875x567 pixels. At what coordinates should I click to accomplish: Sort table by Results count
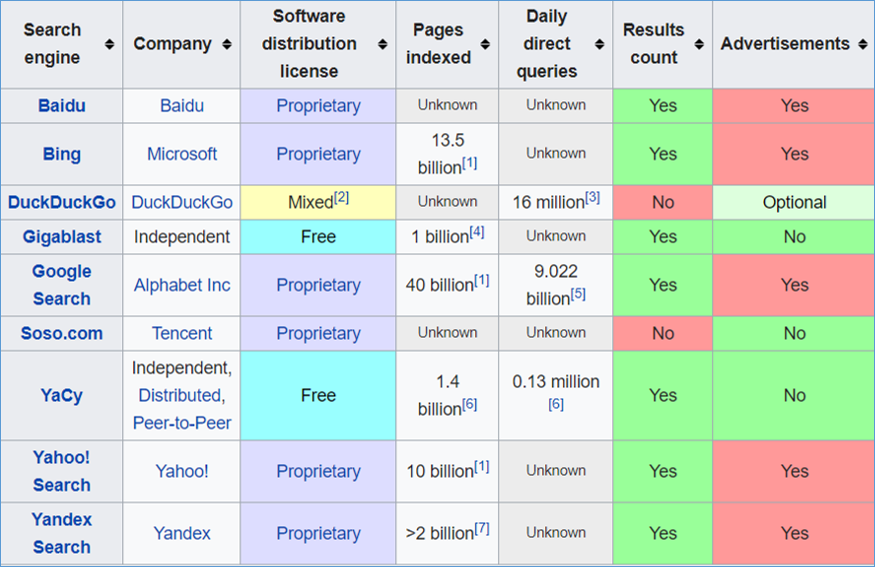[699, 44]
